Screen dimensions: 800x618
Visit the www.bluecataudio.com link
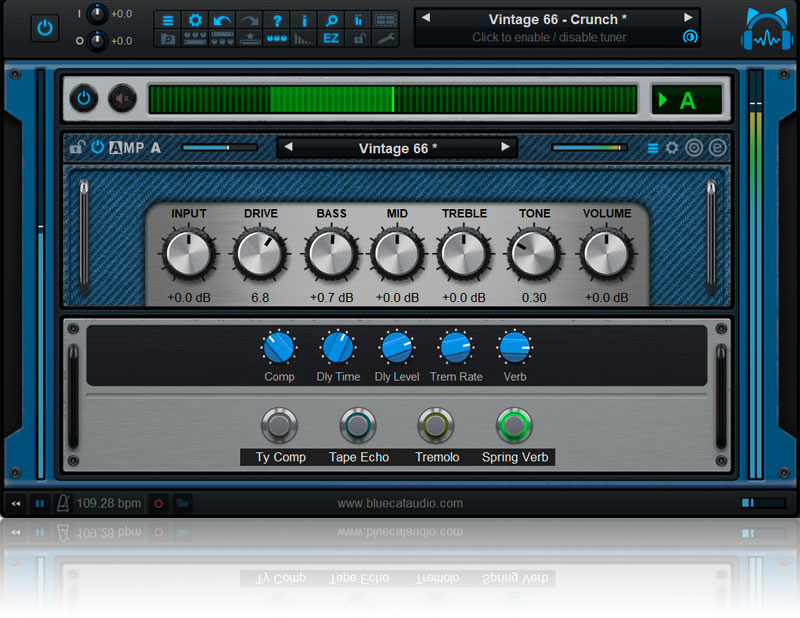tap(400, 504)
